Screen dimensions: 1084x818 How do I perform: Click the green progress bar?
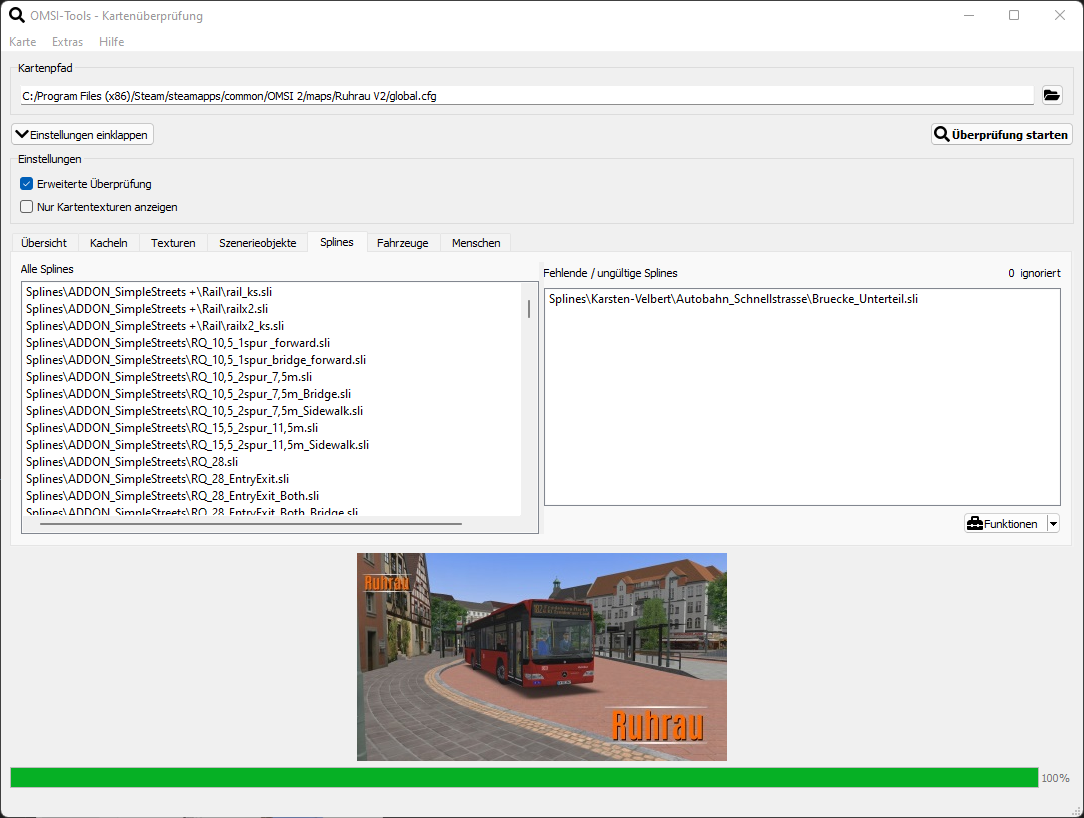pos(524,777)
